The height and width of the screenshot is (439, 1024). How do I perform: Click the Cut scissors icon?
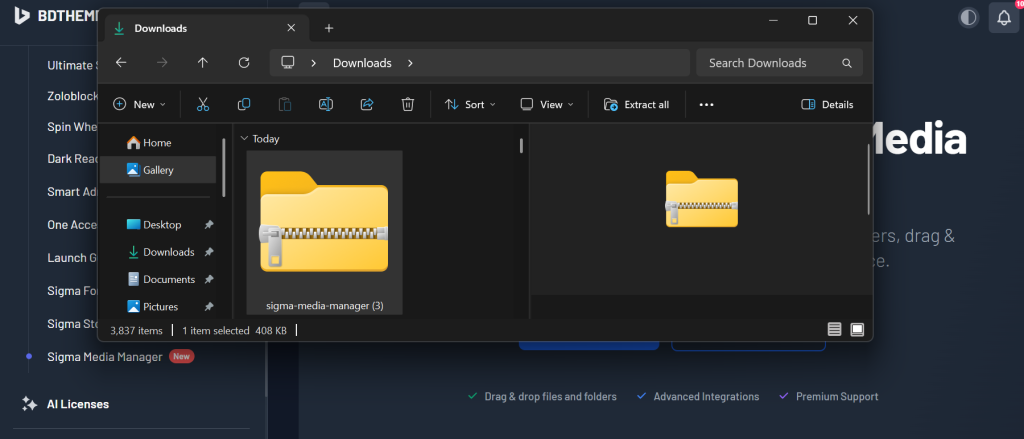203,105
